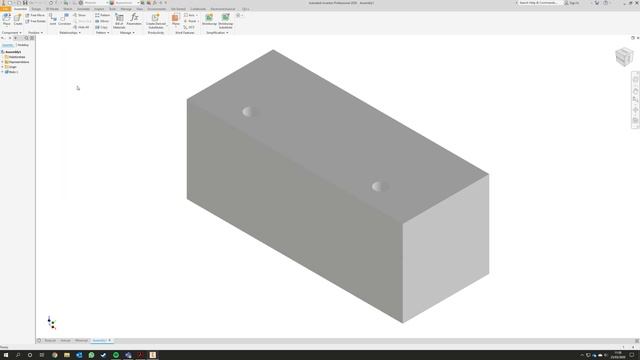
Task: Switch to the View ribbon tab
Action: coord(140,9)
